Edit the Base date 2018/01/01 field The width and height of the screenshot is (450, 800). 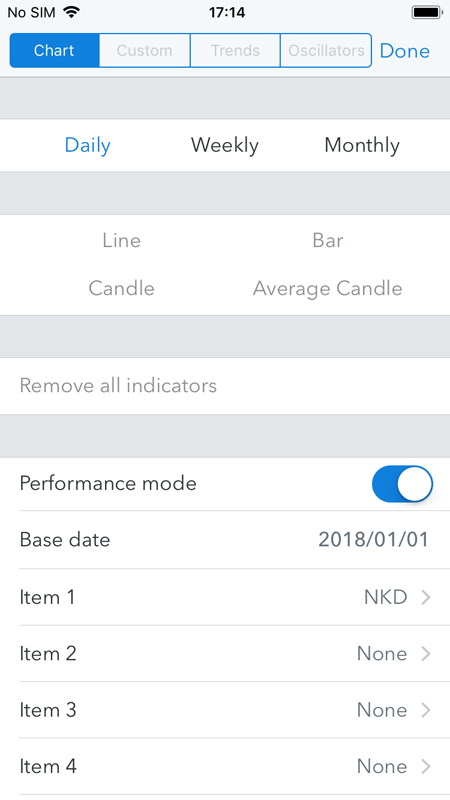click(x=225, y=540)
